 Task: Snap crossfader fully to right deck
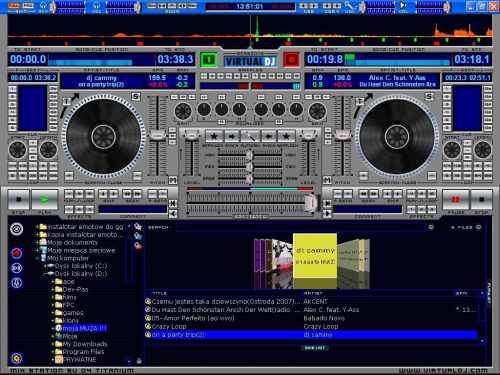[327, 203]
